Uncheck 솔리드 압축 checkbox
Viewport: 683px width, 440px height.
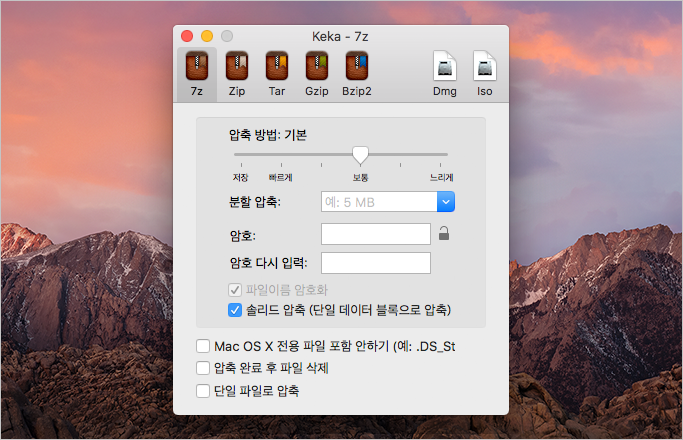[235, 310]
